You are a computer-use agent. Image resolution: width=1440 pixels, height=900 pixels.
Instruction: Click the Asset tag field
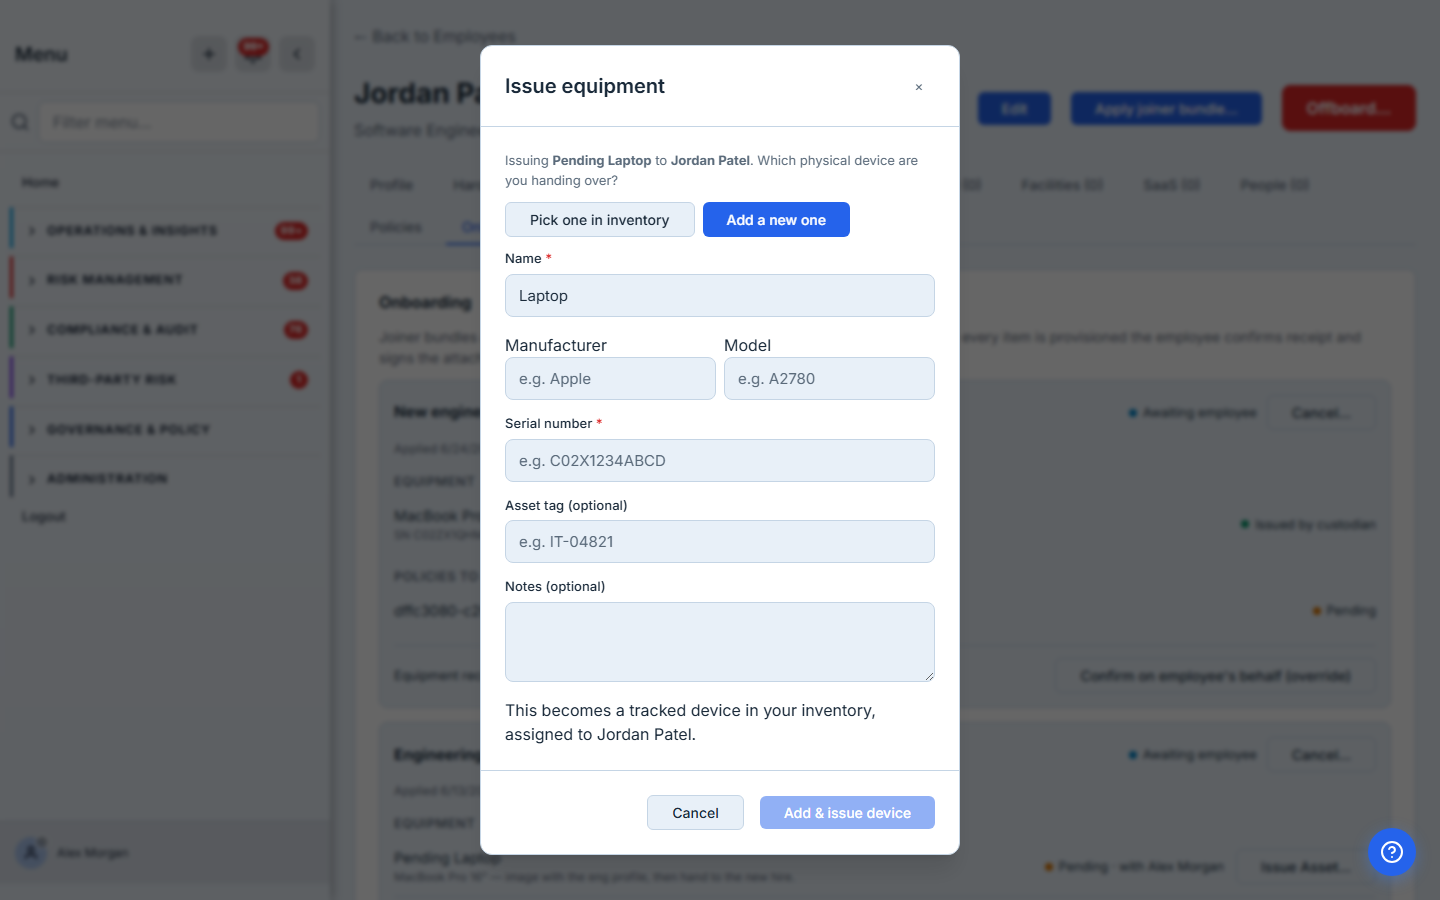(720, 542)
